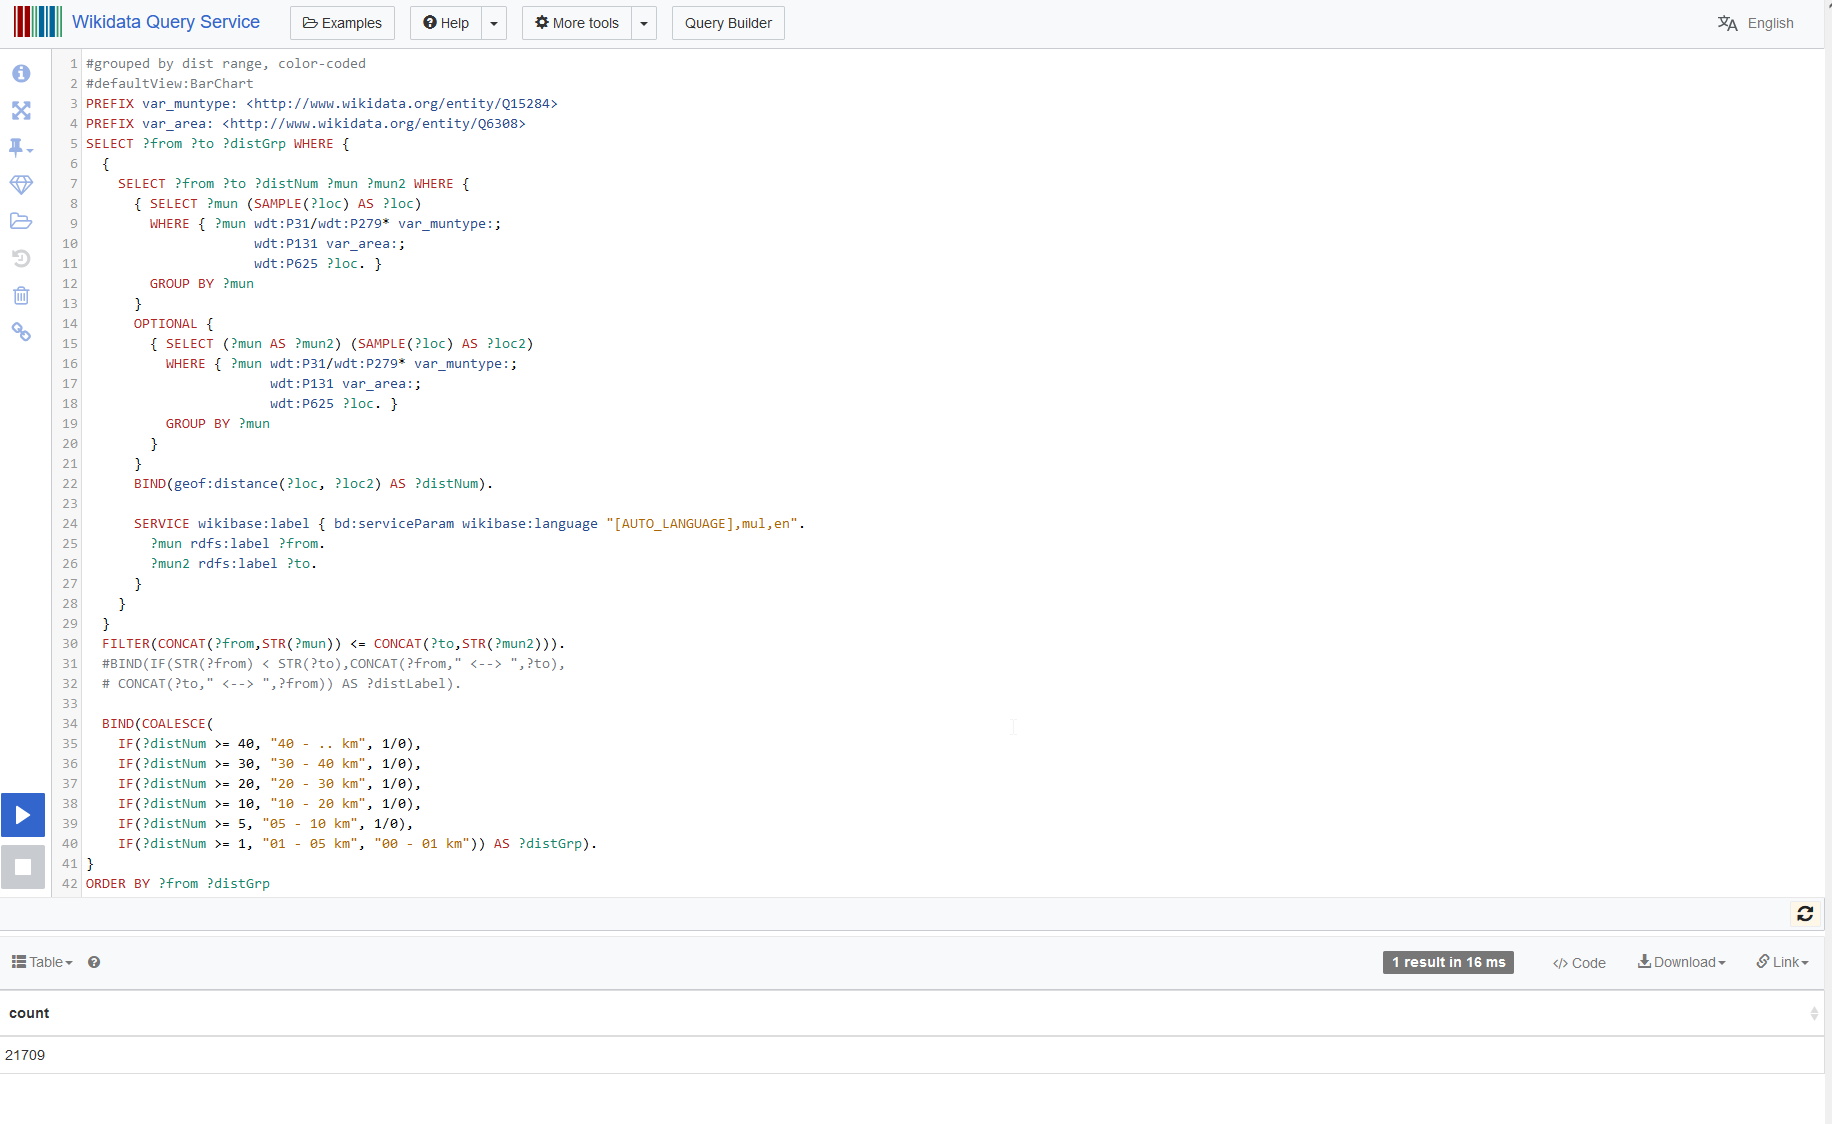Open the Examples dialog
Image resolution: width=1832 pixels, height=1124 pixels.
[x=342, y=23]
